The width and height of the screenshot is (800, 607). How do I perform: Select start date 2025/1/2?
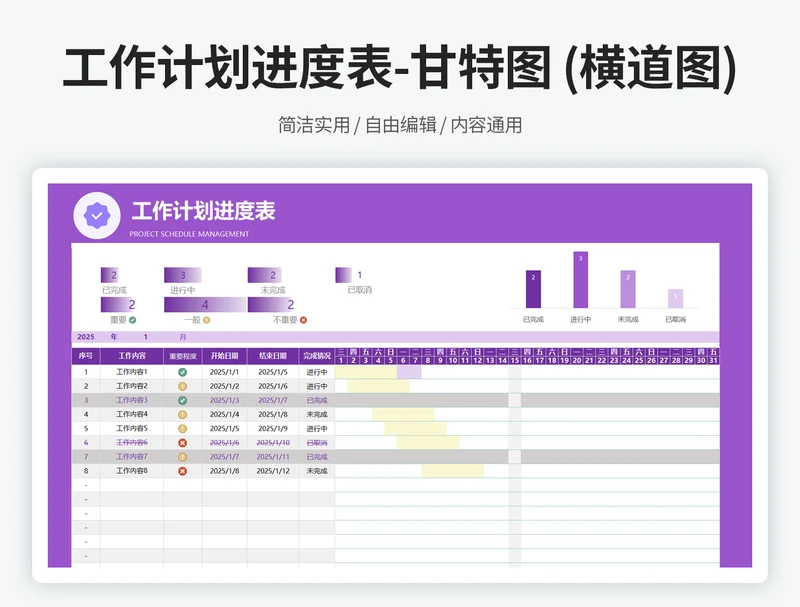[x=224, y=386]
